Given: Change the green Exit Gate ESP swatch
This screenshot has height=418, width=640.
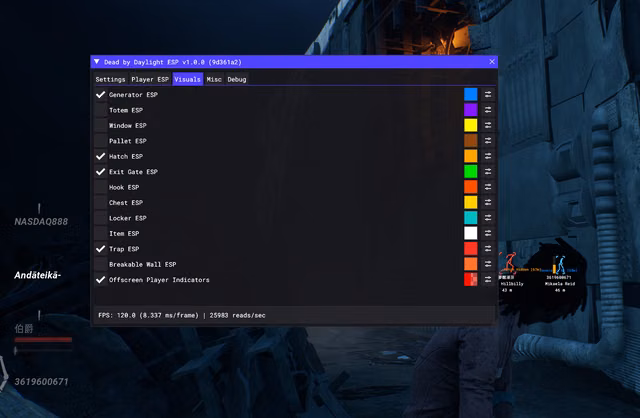Looking at the screenshot, I should click(x=471, y=171).
